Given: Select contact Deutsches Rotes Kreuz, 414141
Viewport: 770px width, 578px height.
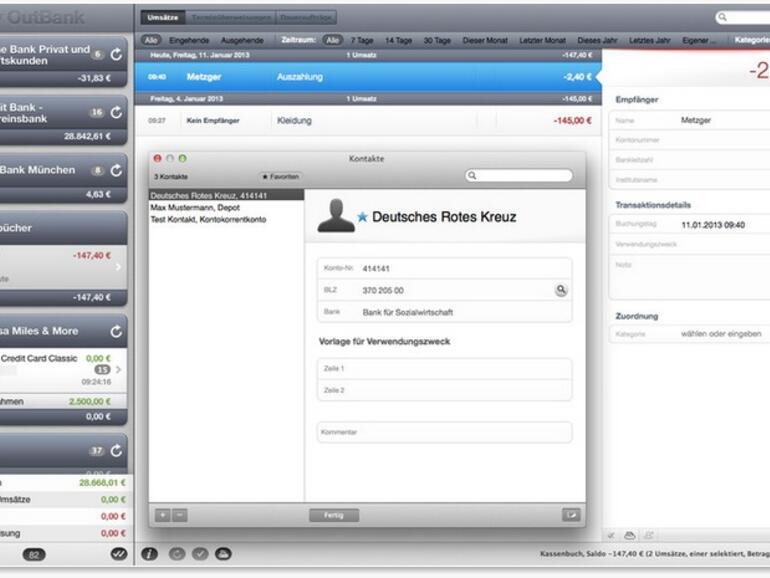Looking at the screenshot, I should (x=226, y=195).
